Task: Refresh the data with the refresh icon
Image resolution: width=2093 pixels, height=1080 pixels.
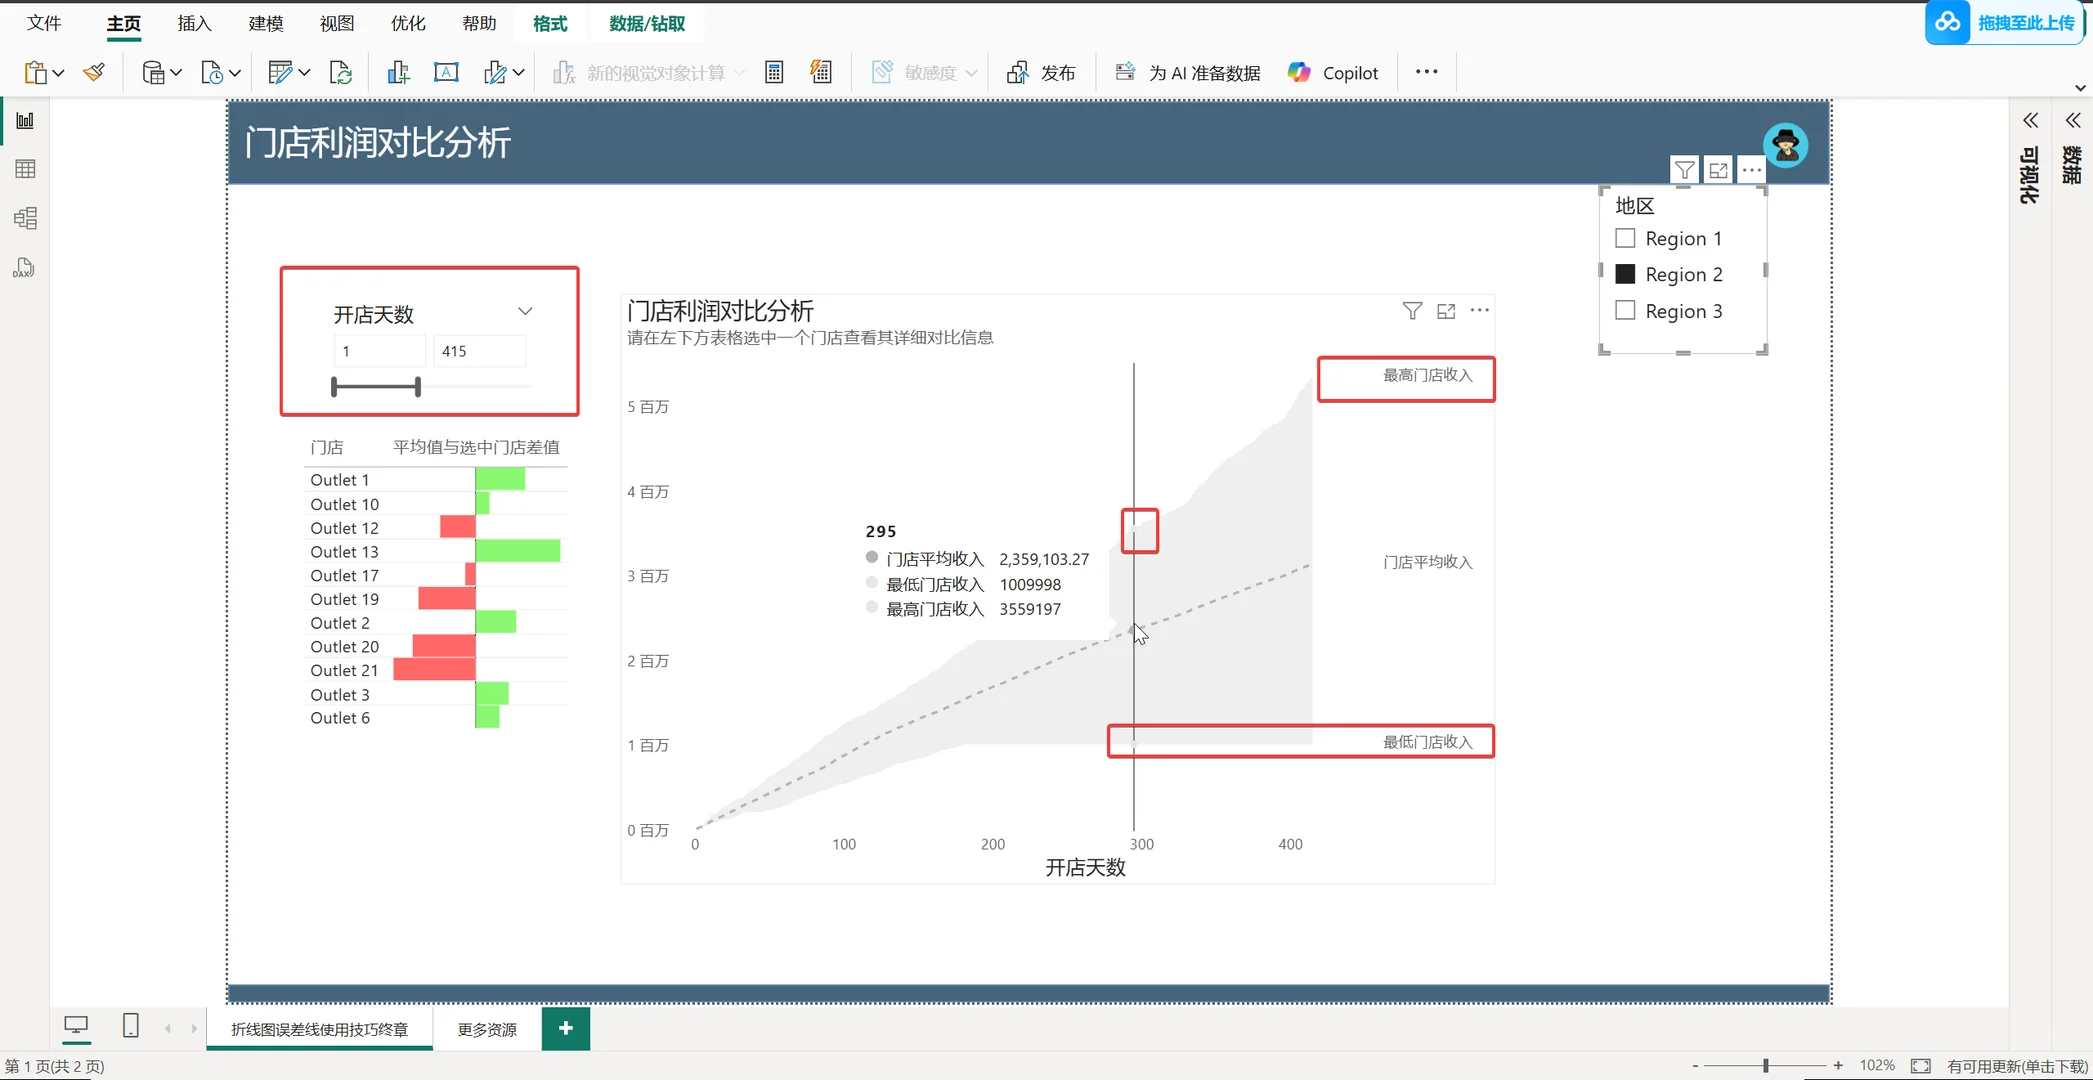Action: coord(341,71)
